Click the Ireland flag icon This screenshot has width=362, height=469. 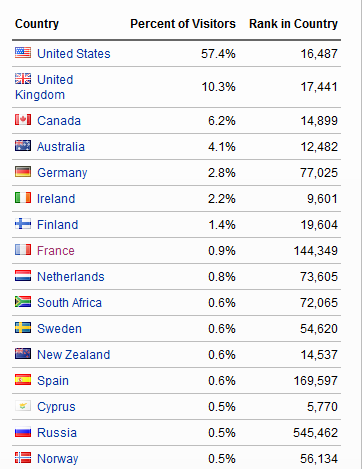[x=23, y=198]
